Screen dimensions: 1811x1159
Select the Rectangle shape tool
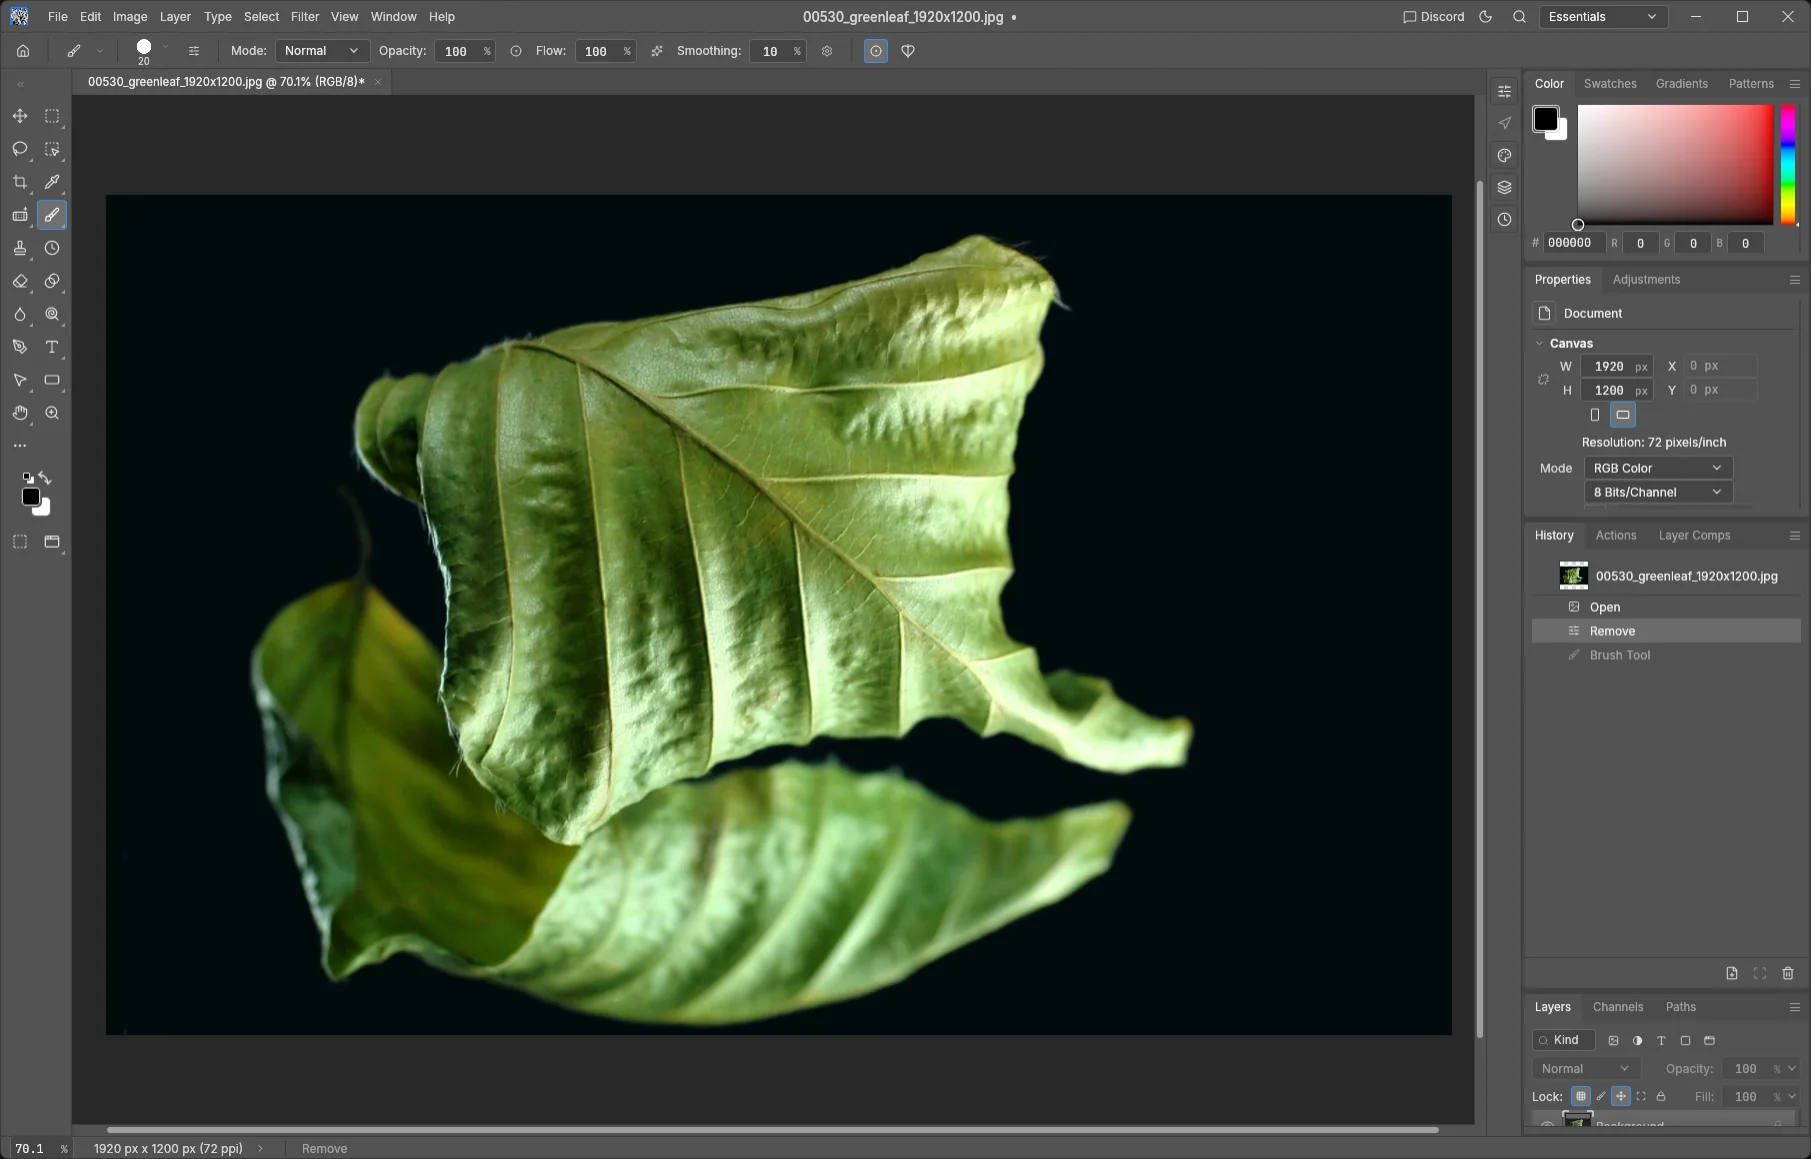click(52, 380)
